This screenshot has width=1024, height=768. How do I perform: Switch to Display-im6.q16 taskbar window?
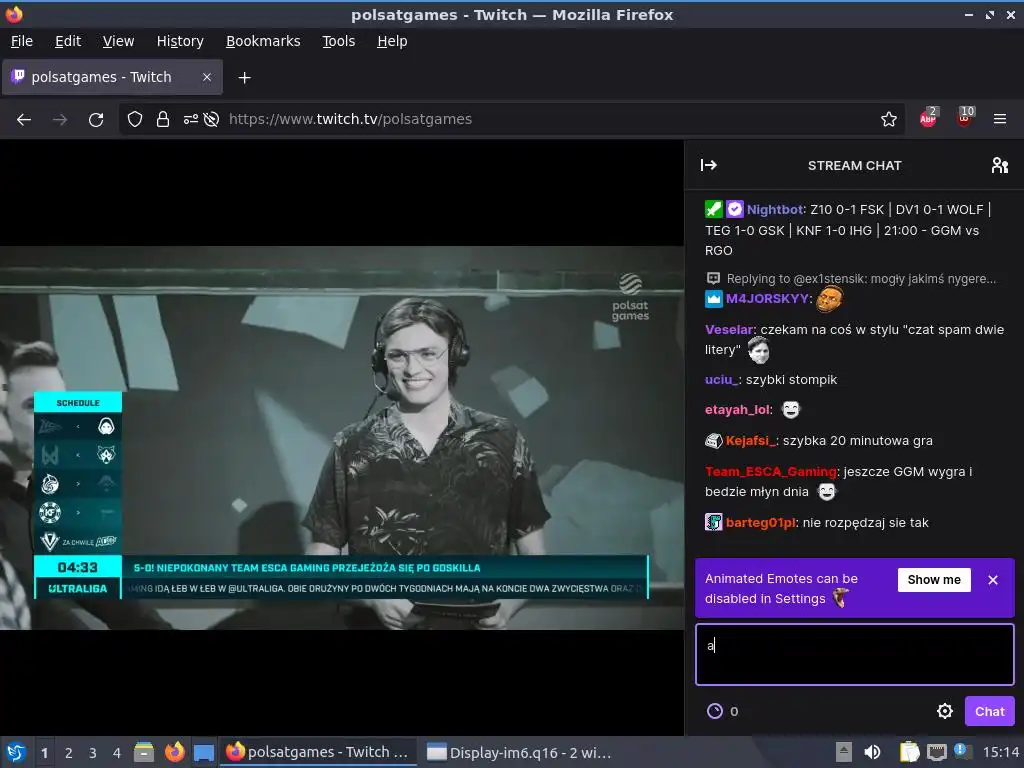(519, 753)
